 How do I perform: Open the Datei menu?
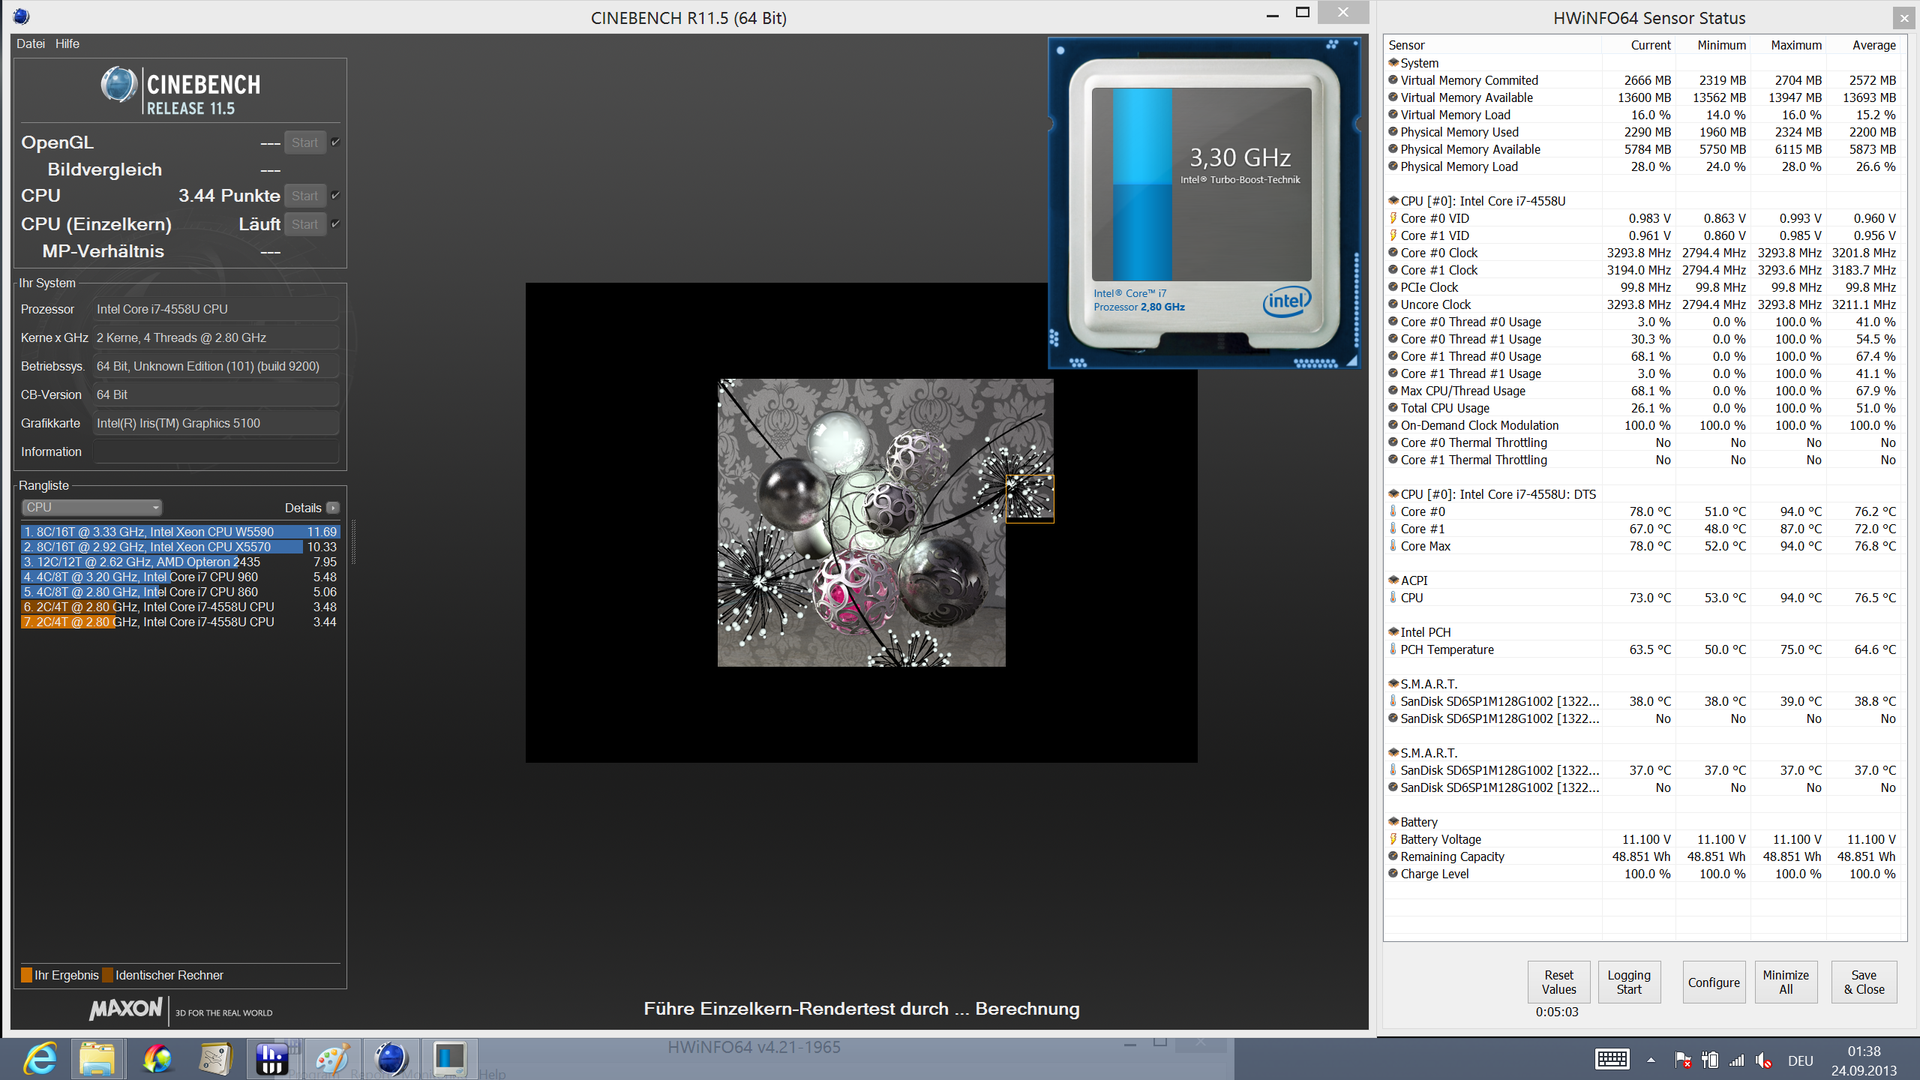(30, 44)
